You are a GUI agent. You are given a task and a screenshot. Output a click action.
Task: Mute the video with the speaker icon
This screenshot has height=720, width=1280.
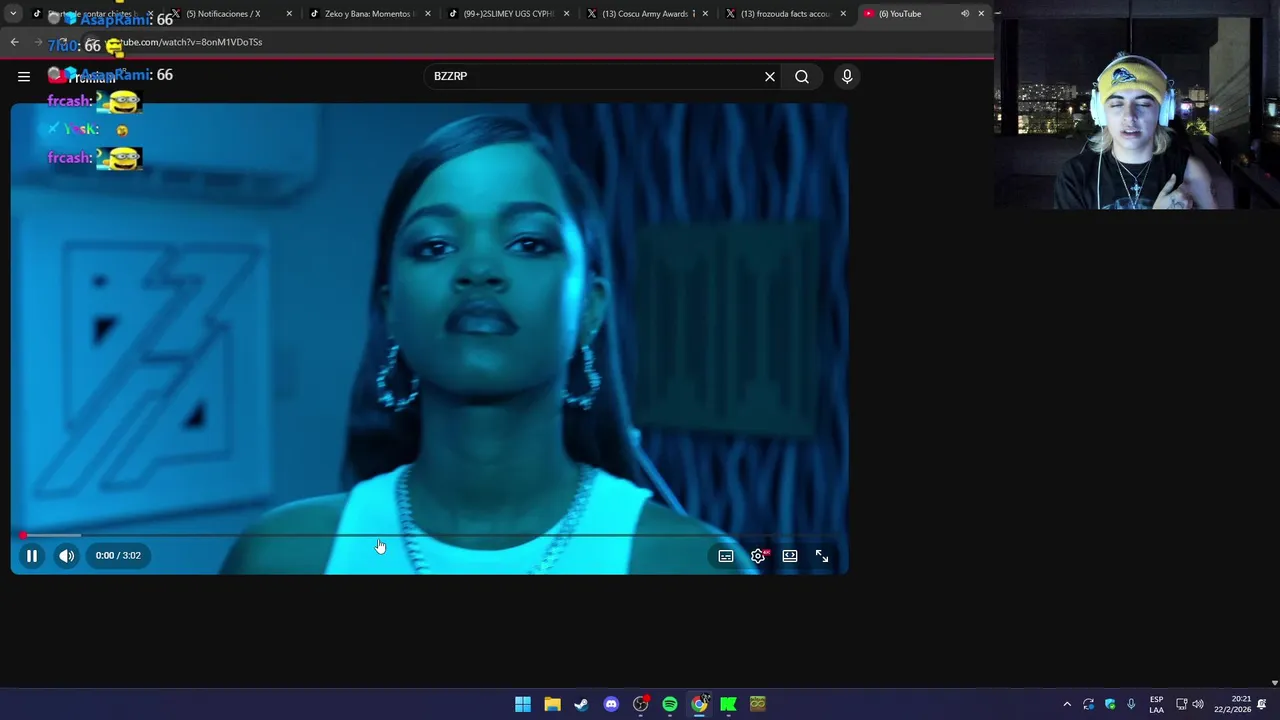pos(66,556)
